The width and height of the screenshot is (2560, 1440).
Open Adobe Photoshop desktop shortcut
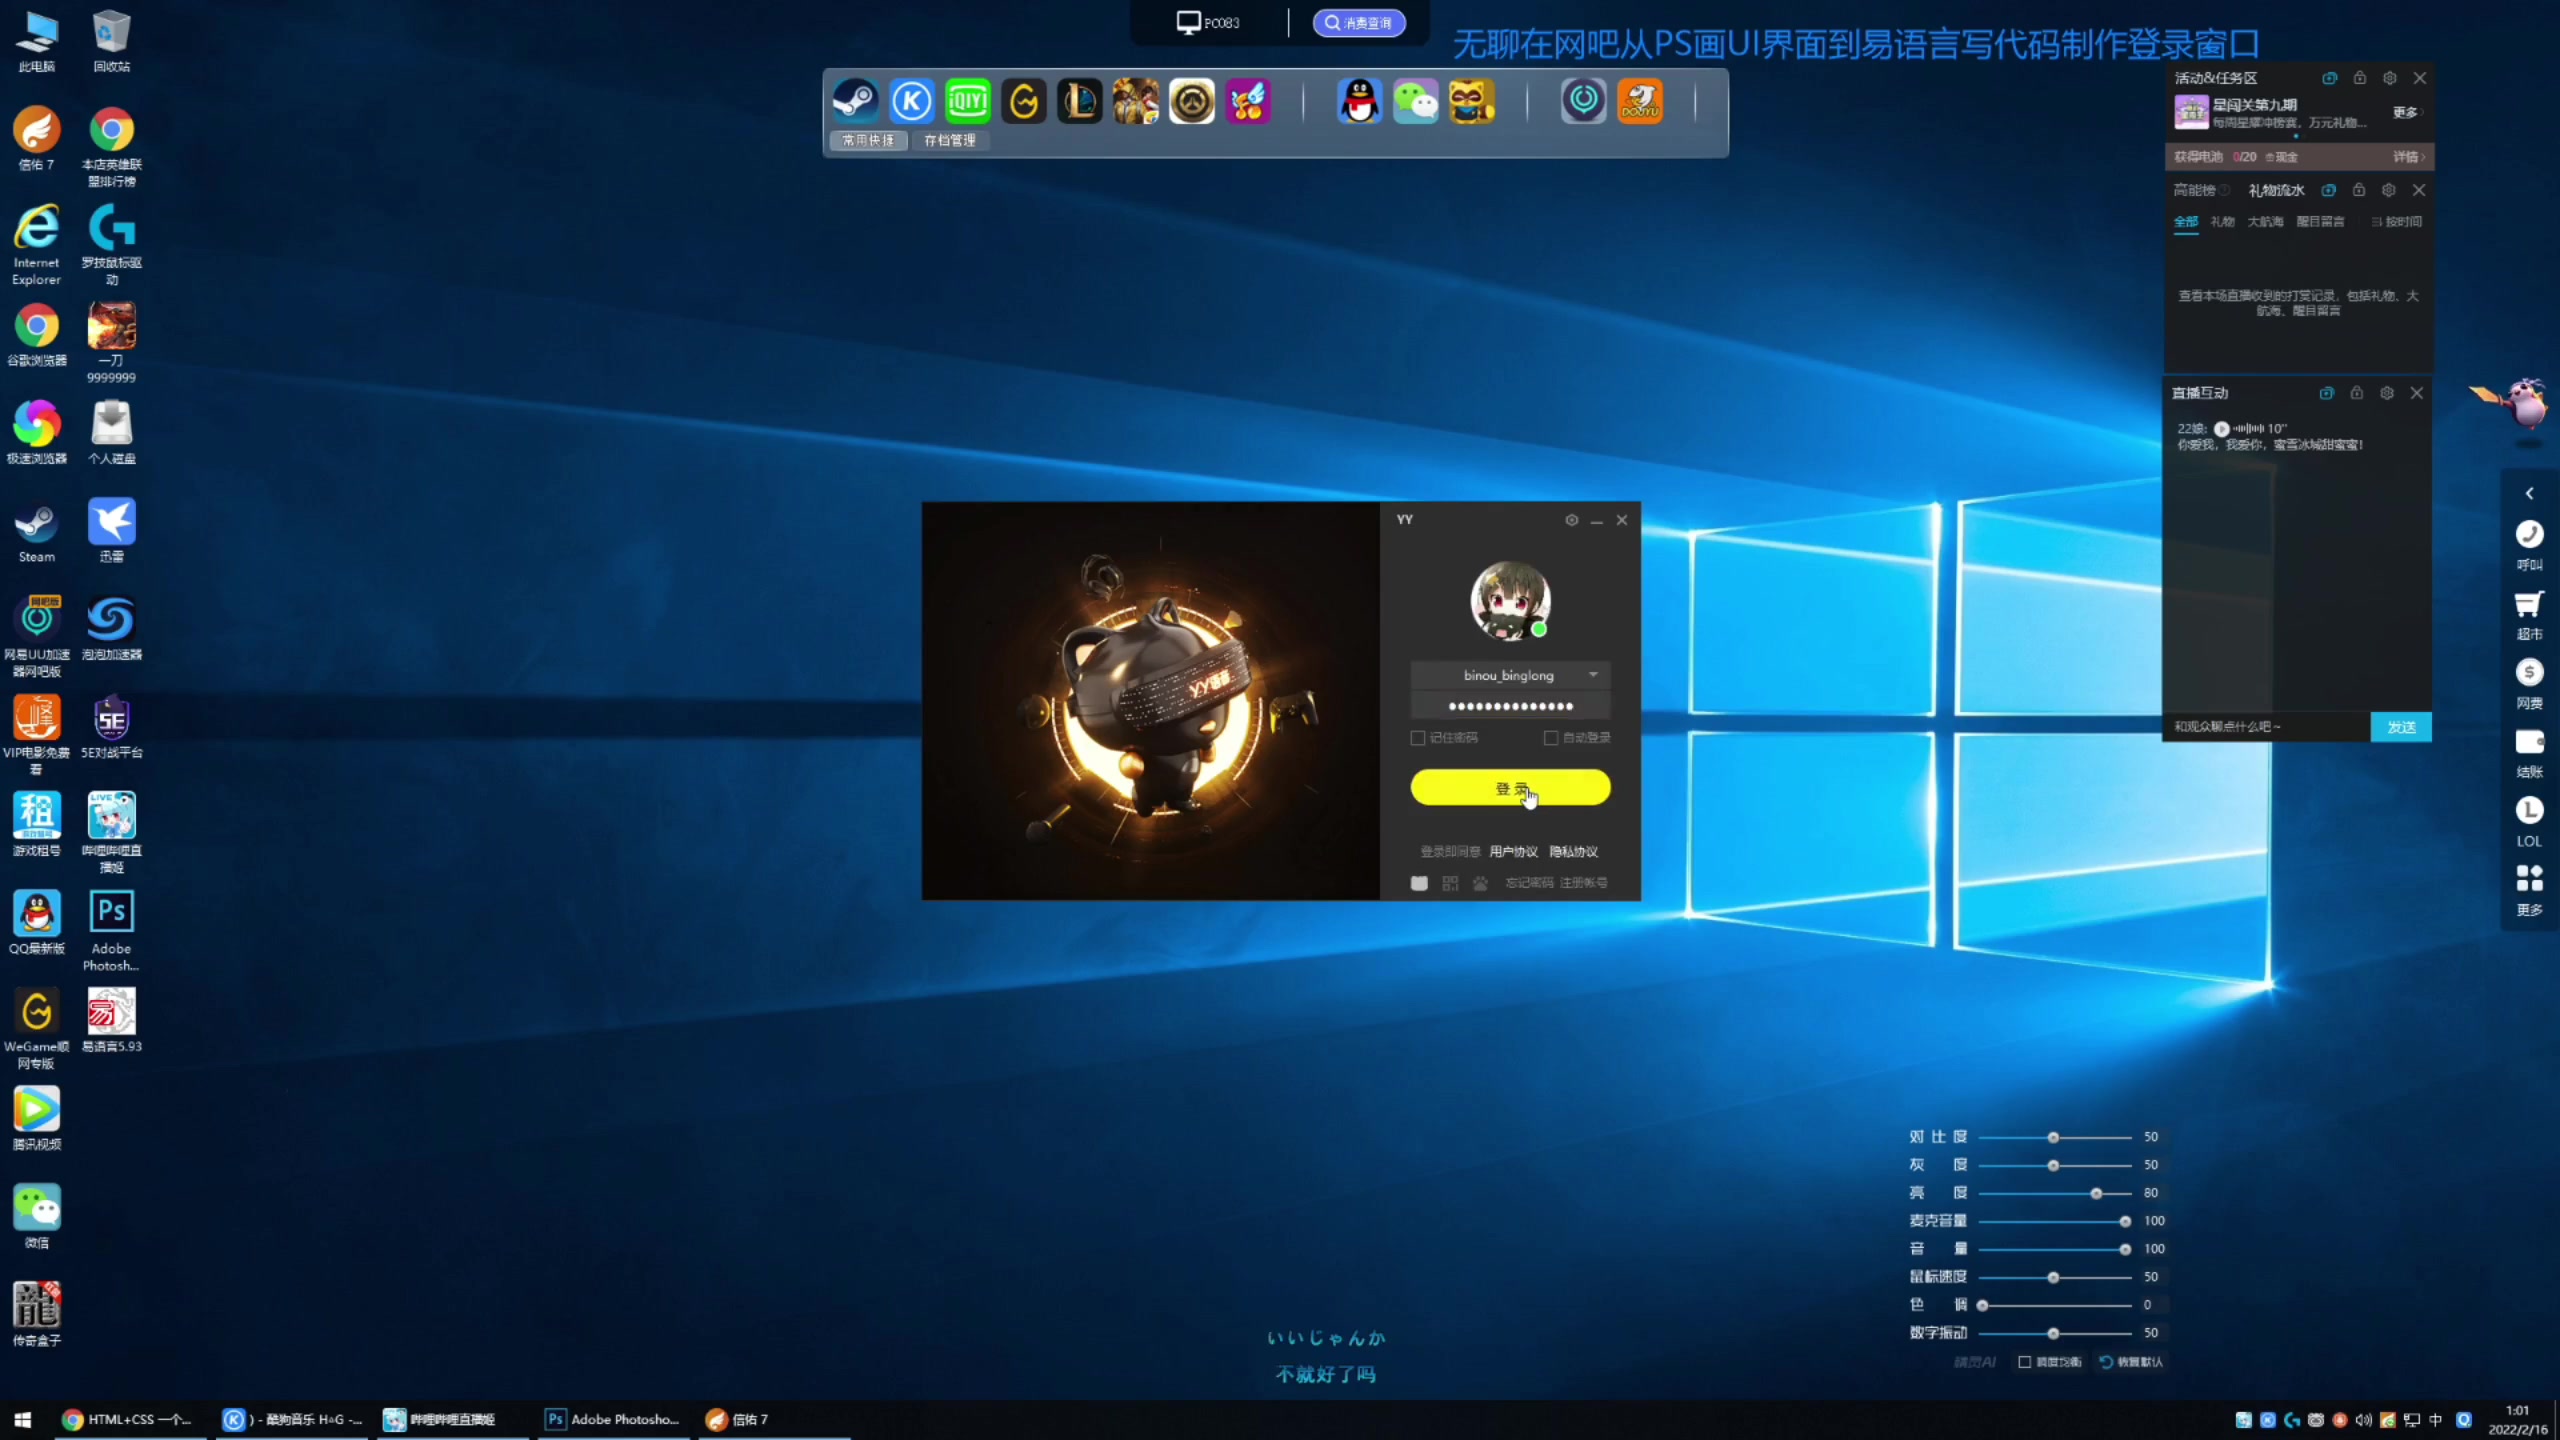111,929
